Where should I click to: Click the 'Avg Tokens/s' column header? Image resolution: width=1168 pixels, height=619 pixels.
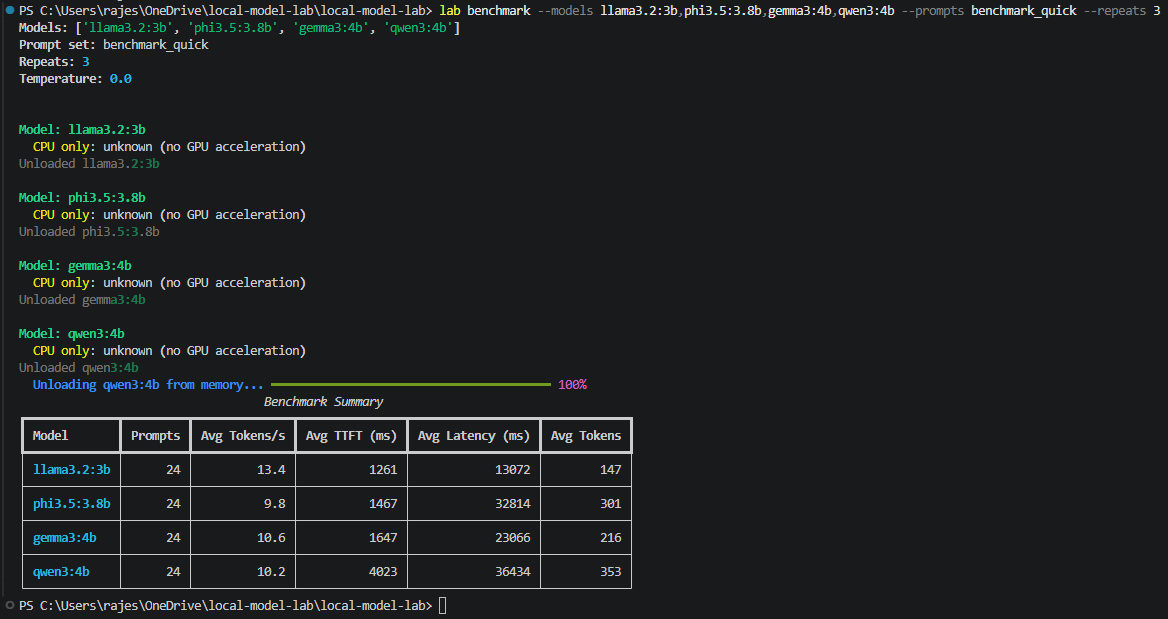[x=243, y=436]
